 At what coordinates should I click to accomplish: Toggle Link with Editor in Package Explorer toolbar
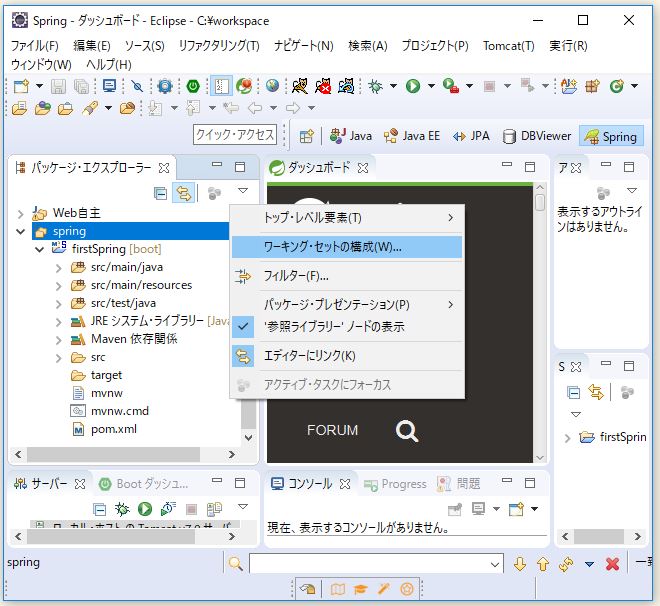[184, 194]
